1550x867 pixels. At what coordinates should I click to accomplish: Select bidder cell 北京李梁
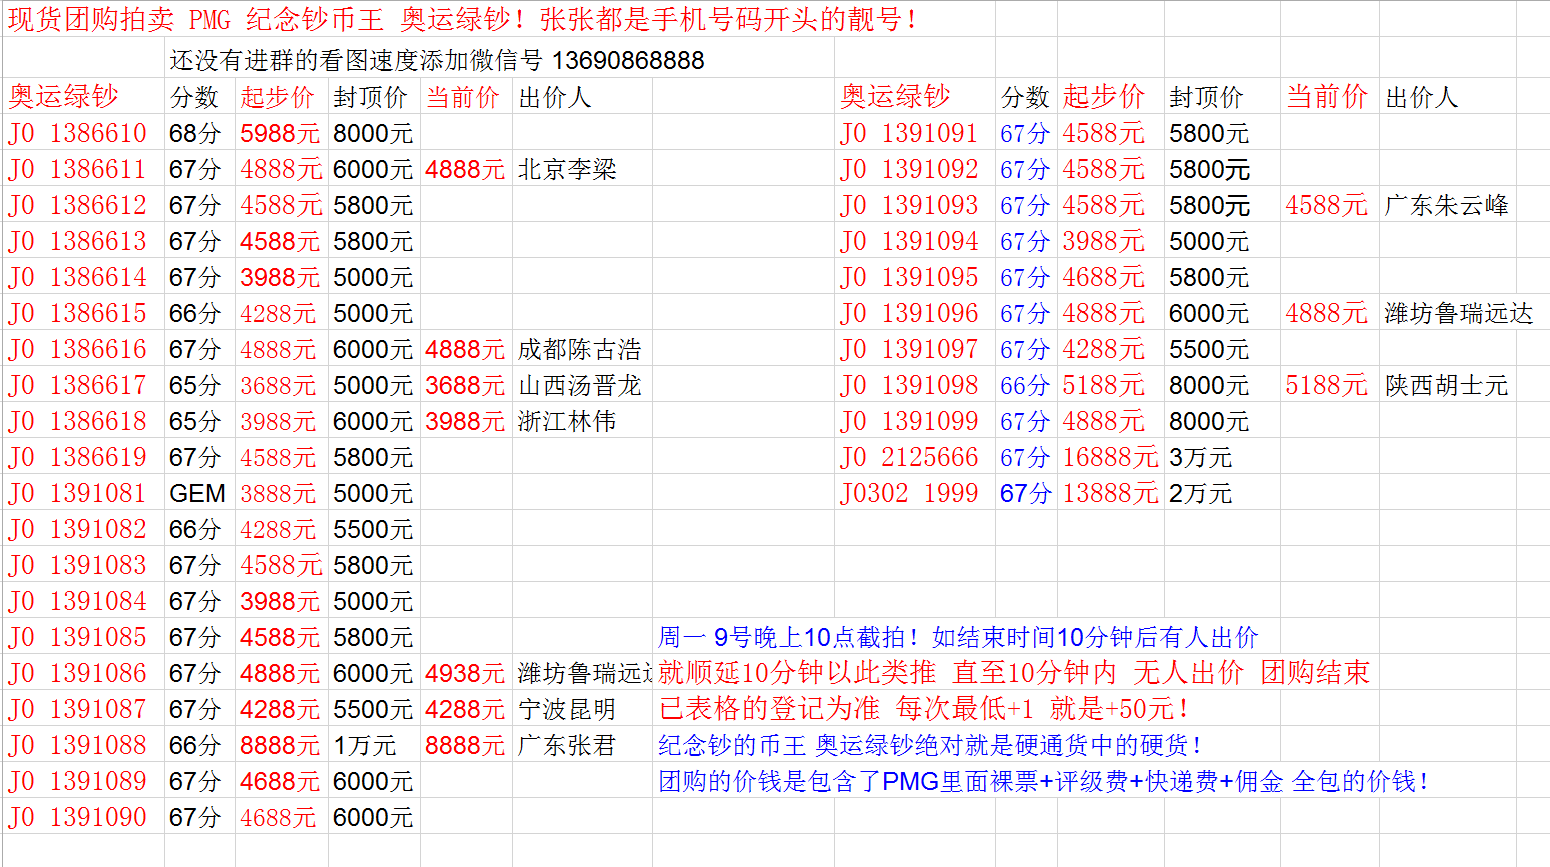coord(567,169)
